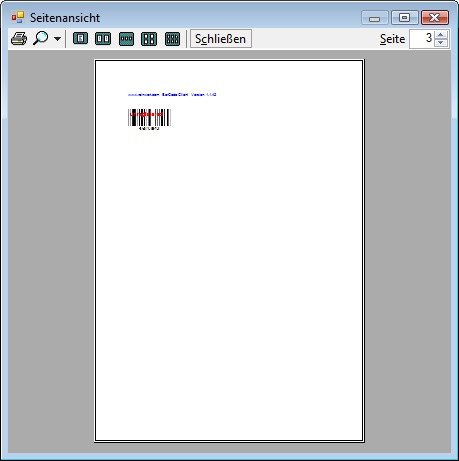This screenshot has height=461, width=459.
Task: Click the Seite page number field
Action: click(x=422, y=39)
